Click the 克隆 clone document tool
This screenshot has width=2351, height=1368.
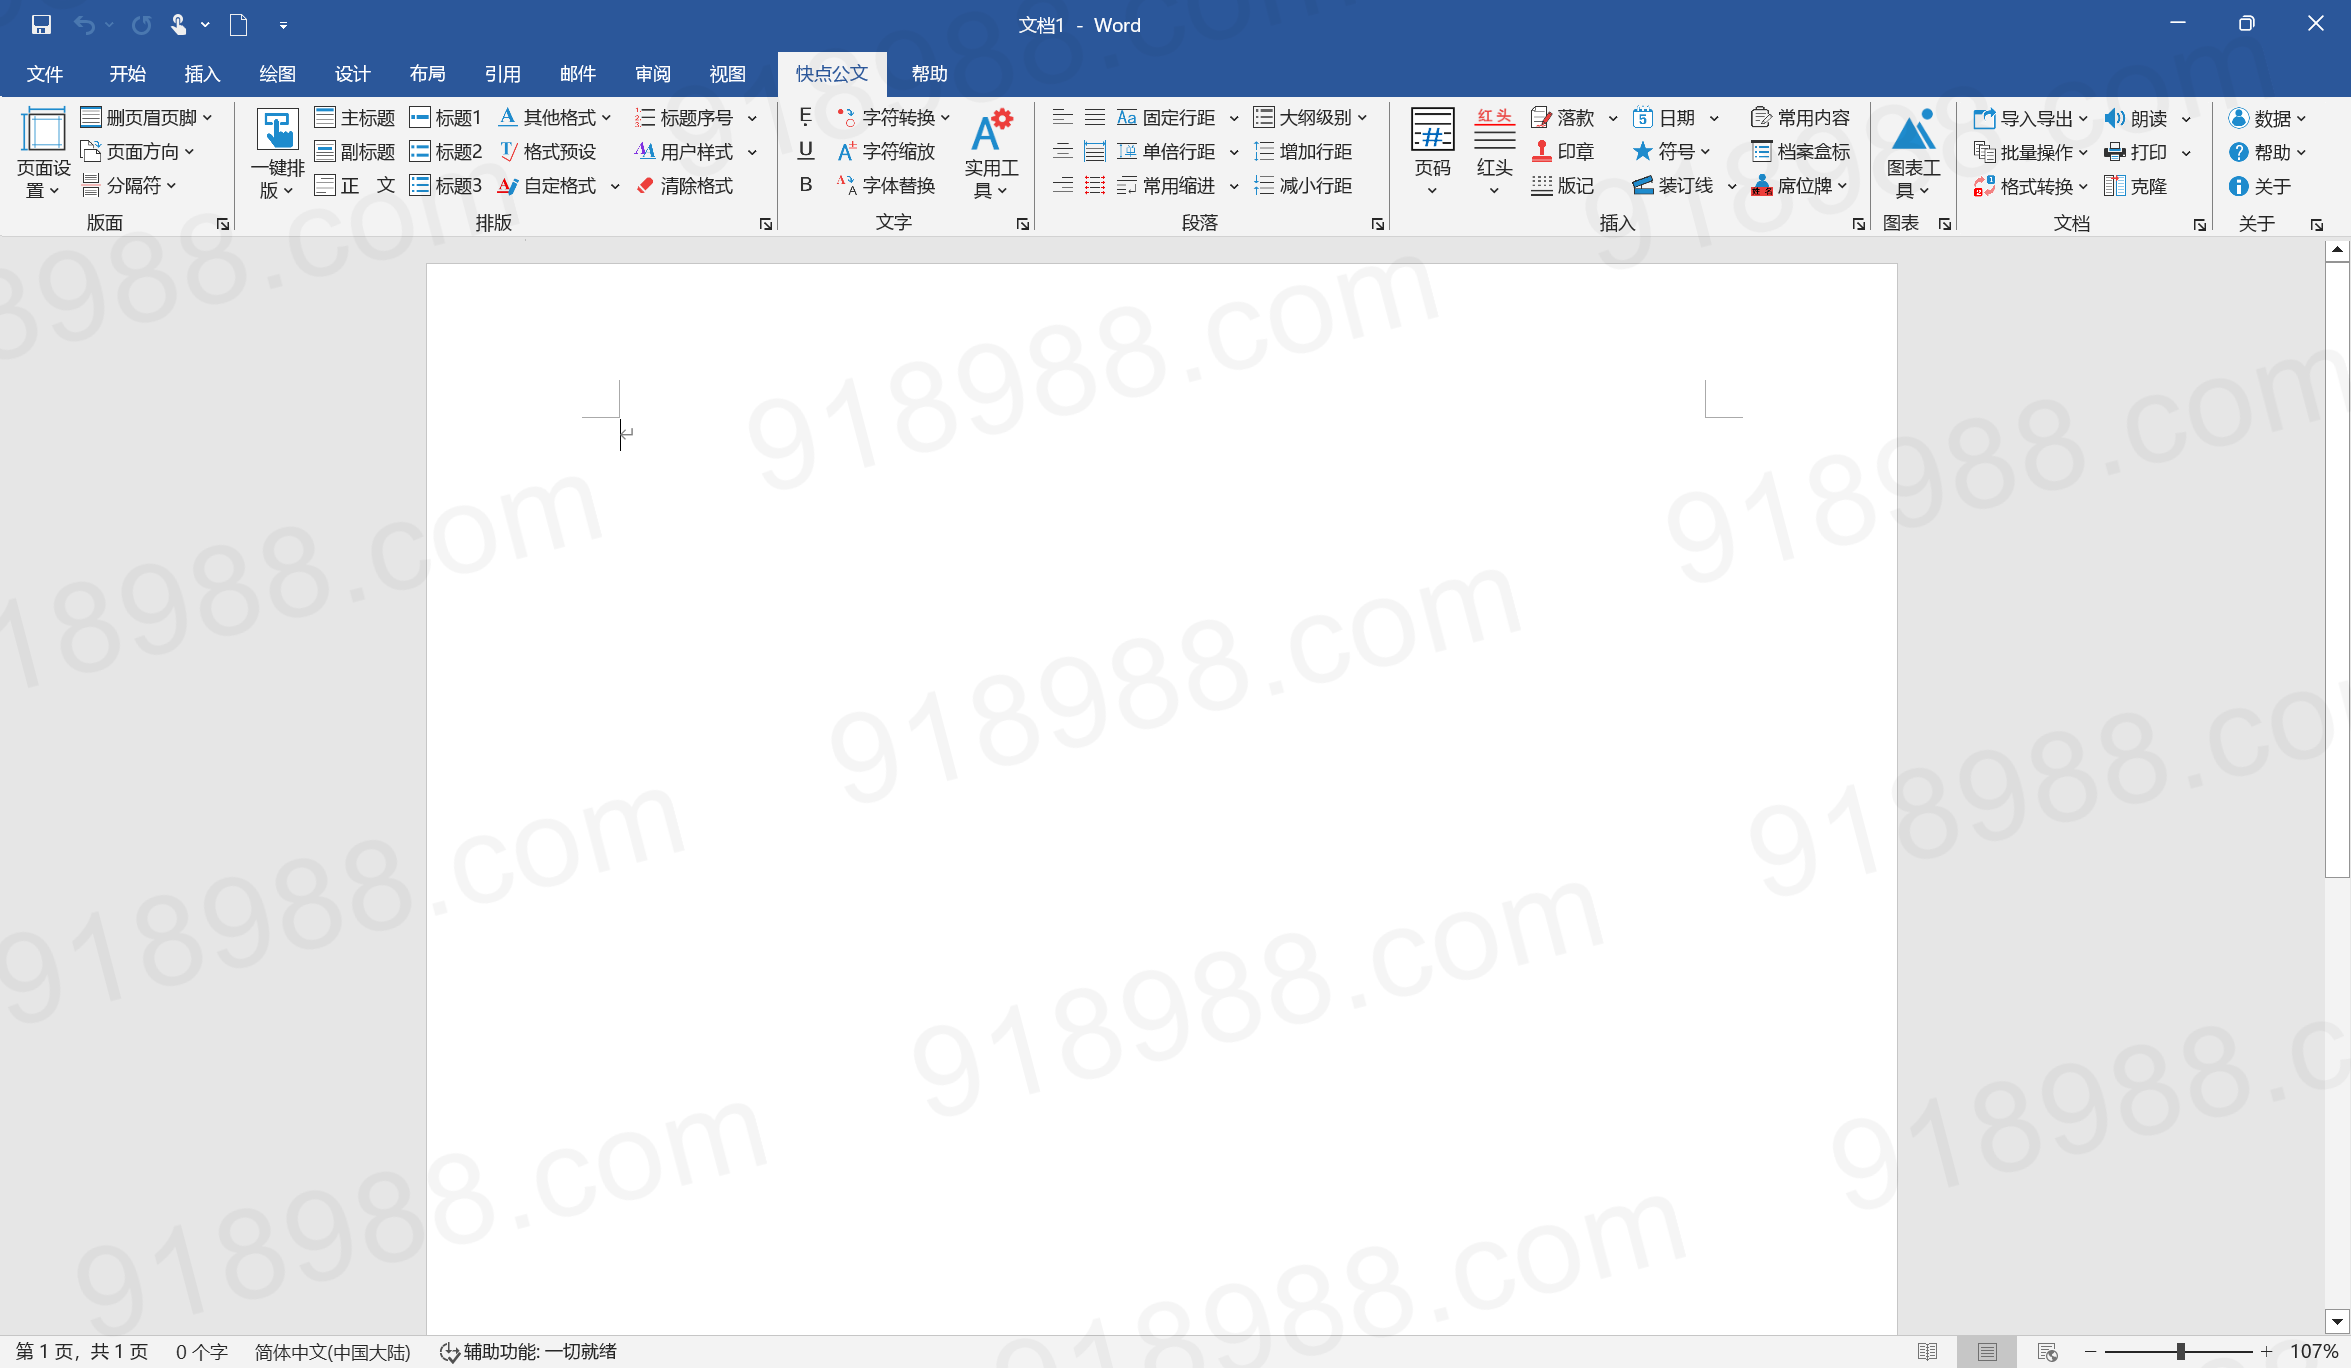(2136, 187)
